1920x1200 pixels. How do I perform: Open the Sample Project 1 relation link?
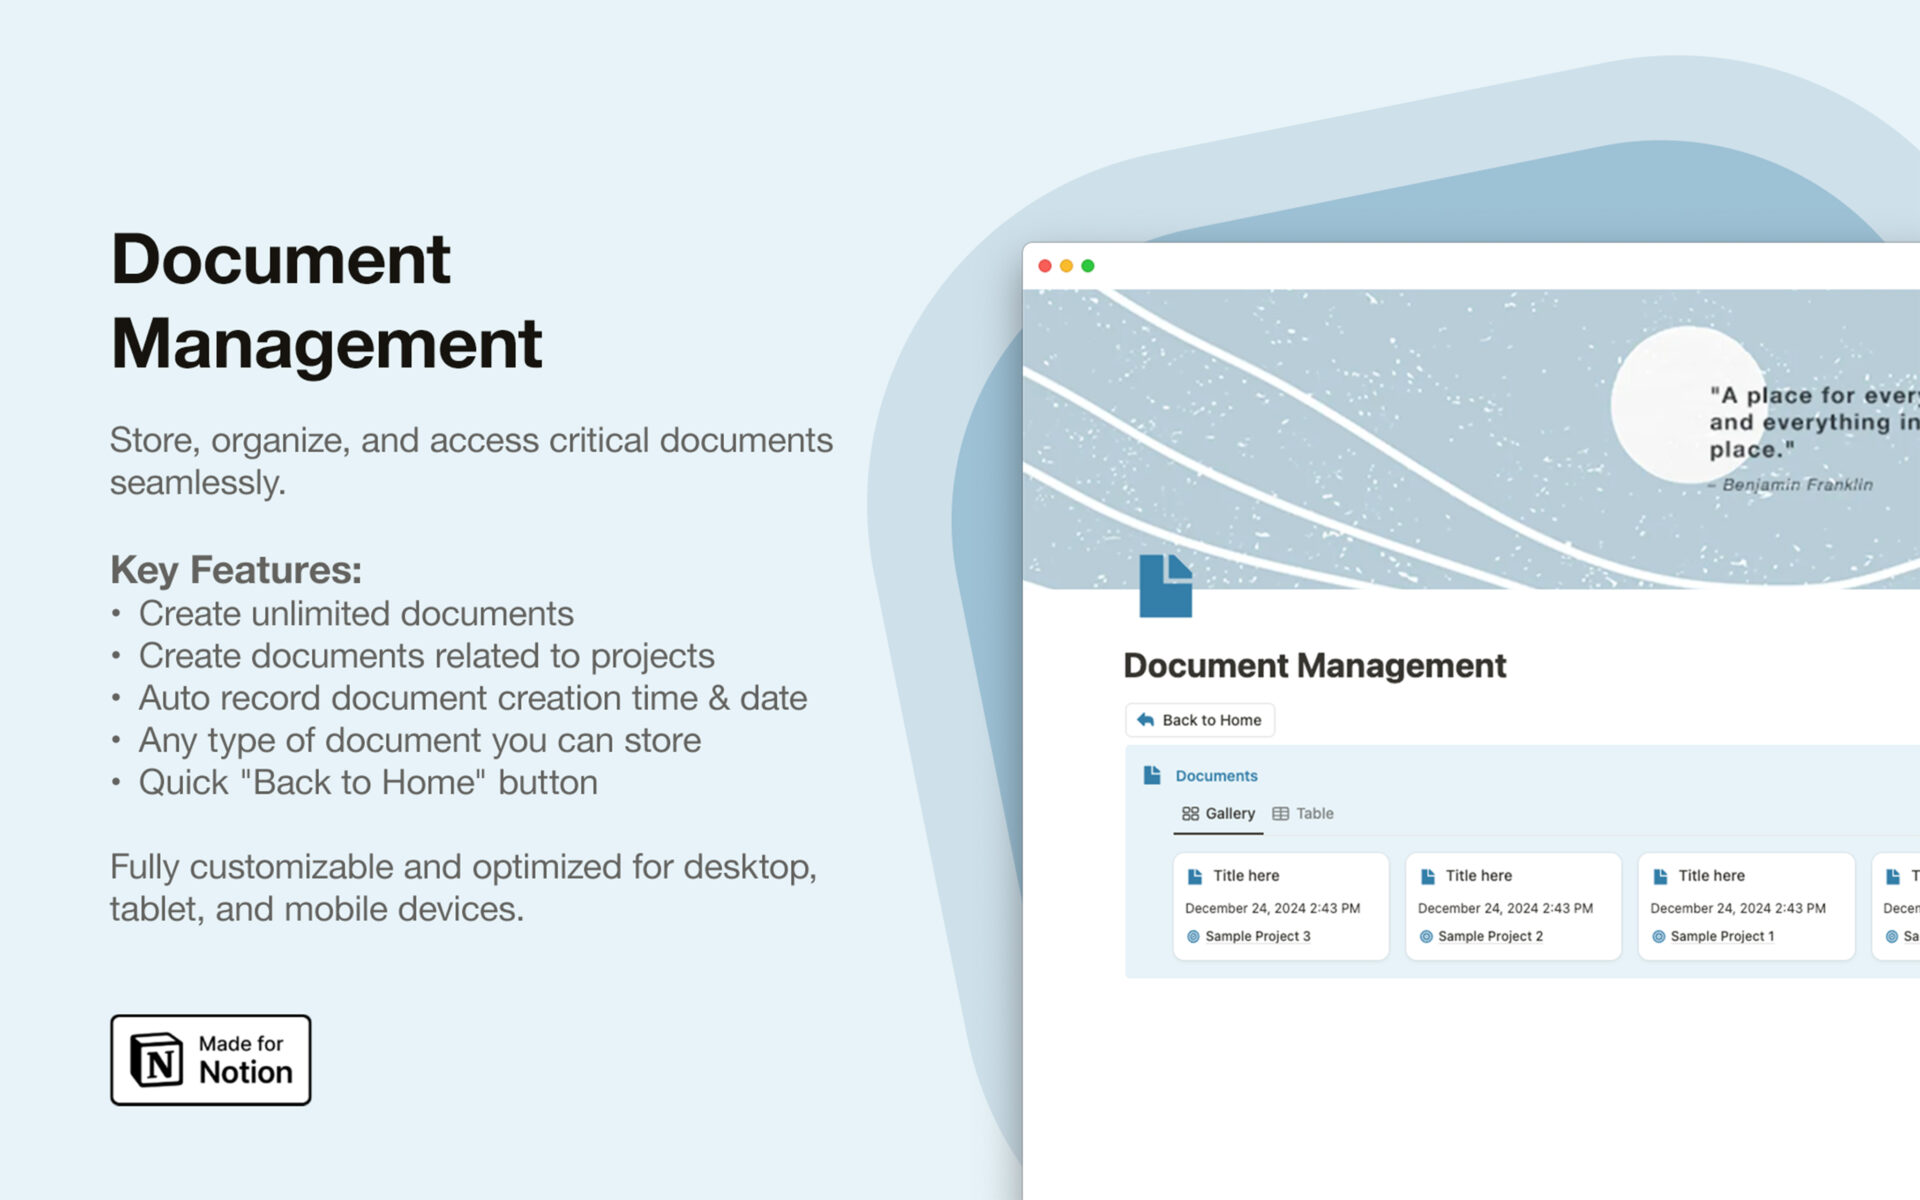tap(1722, 937)
